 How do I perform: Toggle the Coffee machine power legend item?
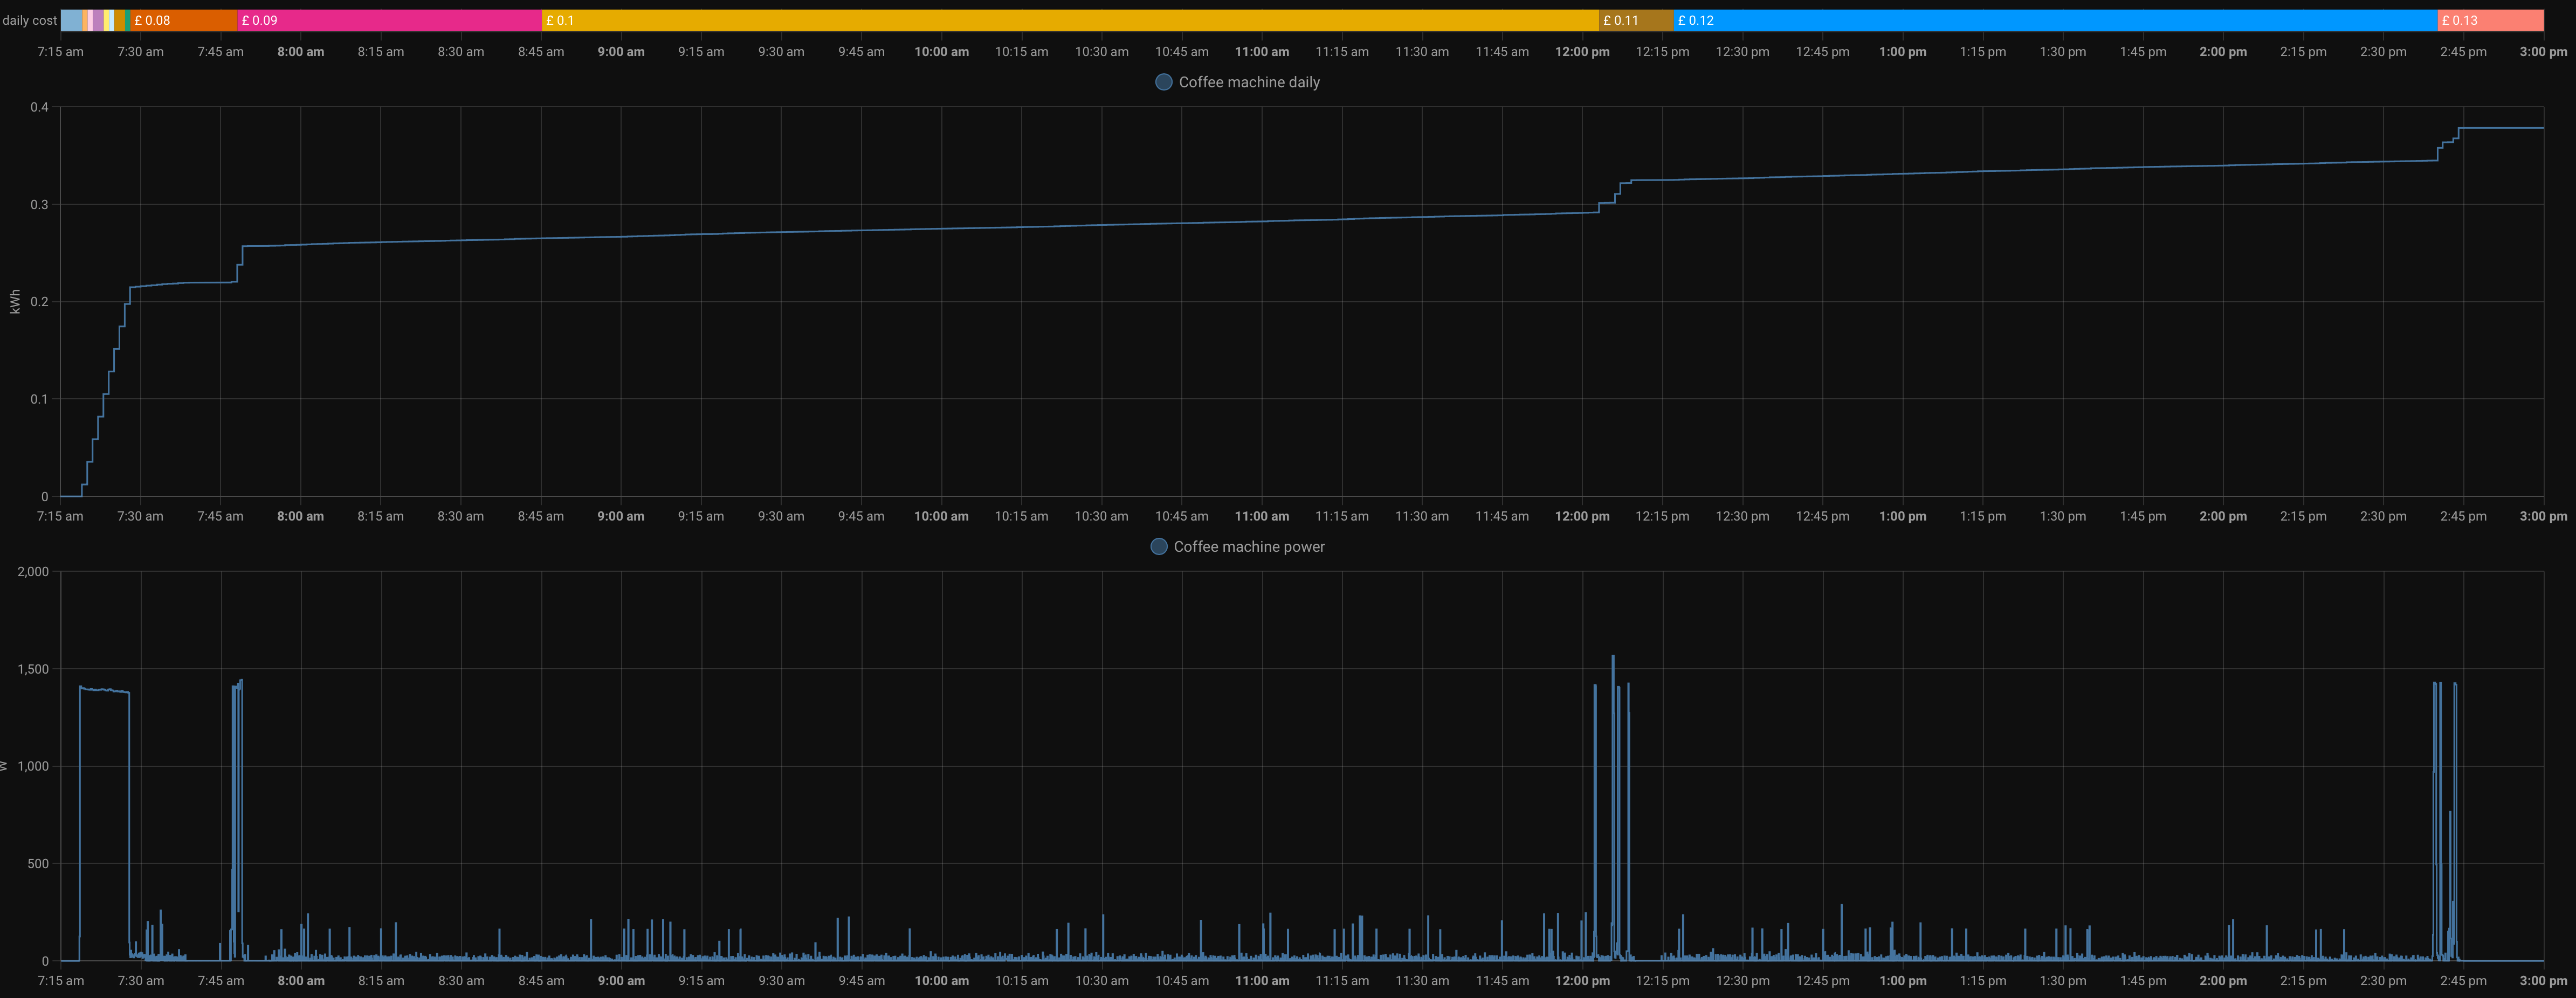[1238, 547]
